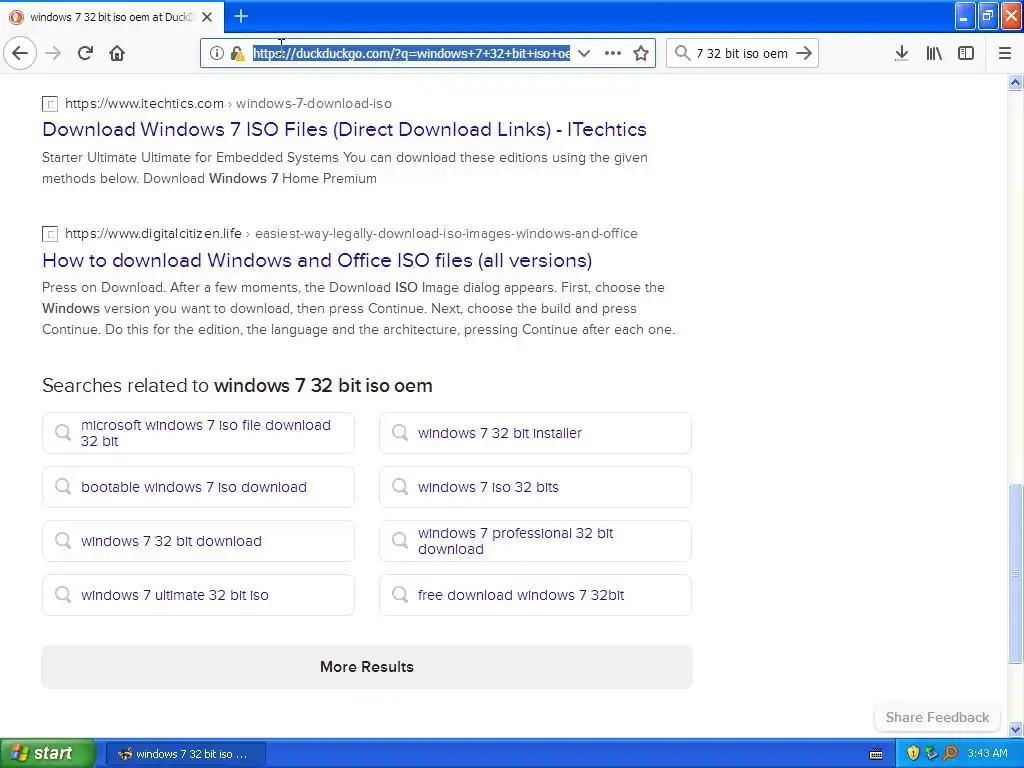Open a new tab with plus button

[240, 16]
